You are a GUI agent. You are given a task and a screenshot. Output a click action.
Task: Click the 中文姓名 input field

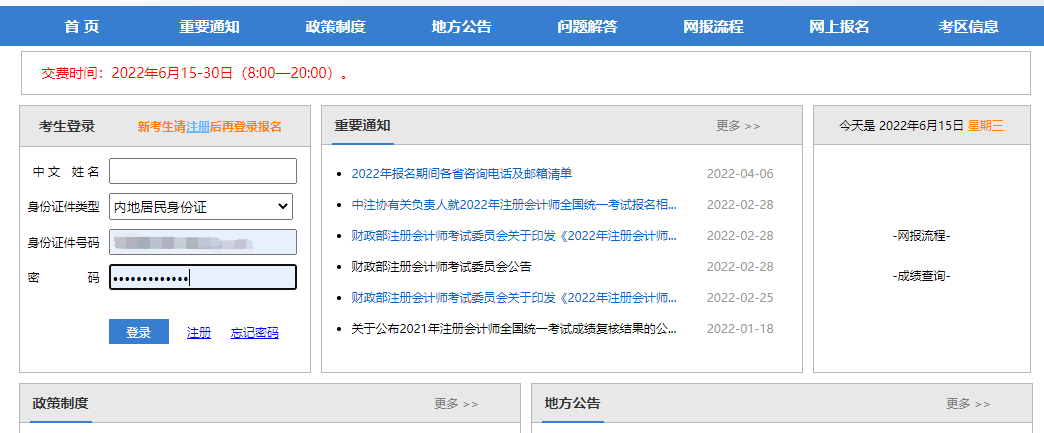[x=203, y=171]
